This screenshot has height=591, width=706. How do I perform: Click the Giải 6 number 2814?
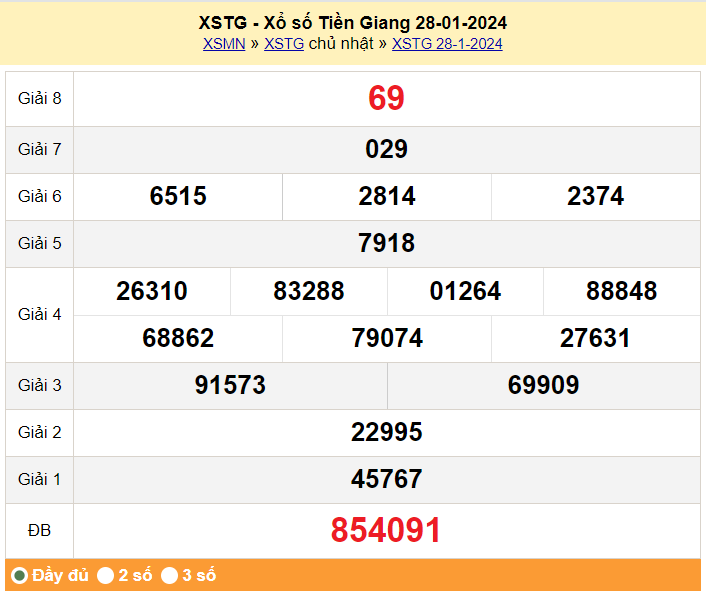pyautogui.click(x=387, y=196)
